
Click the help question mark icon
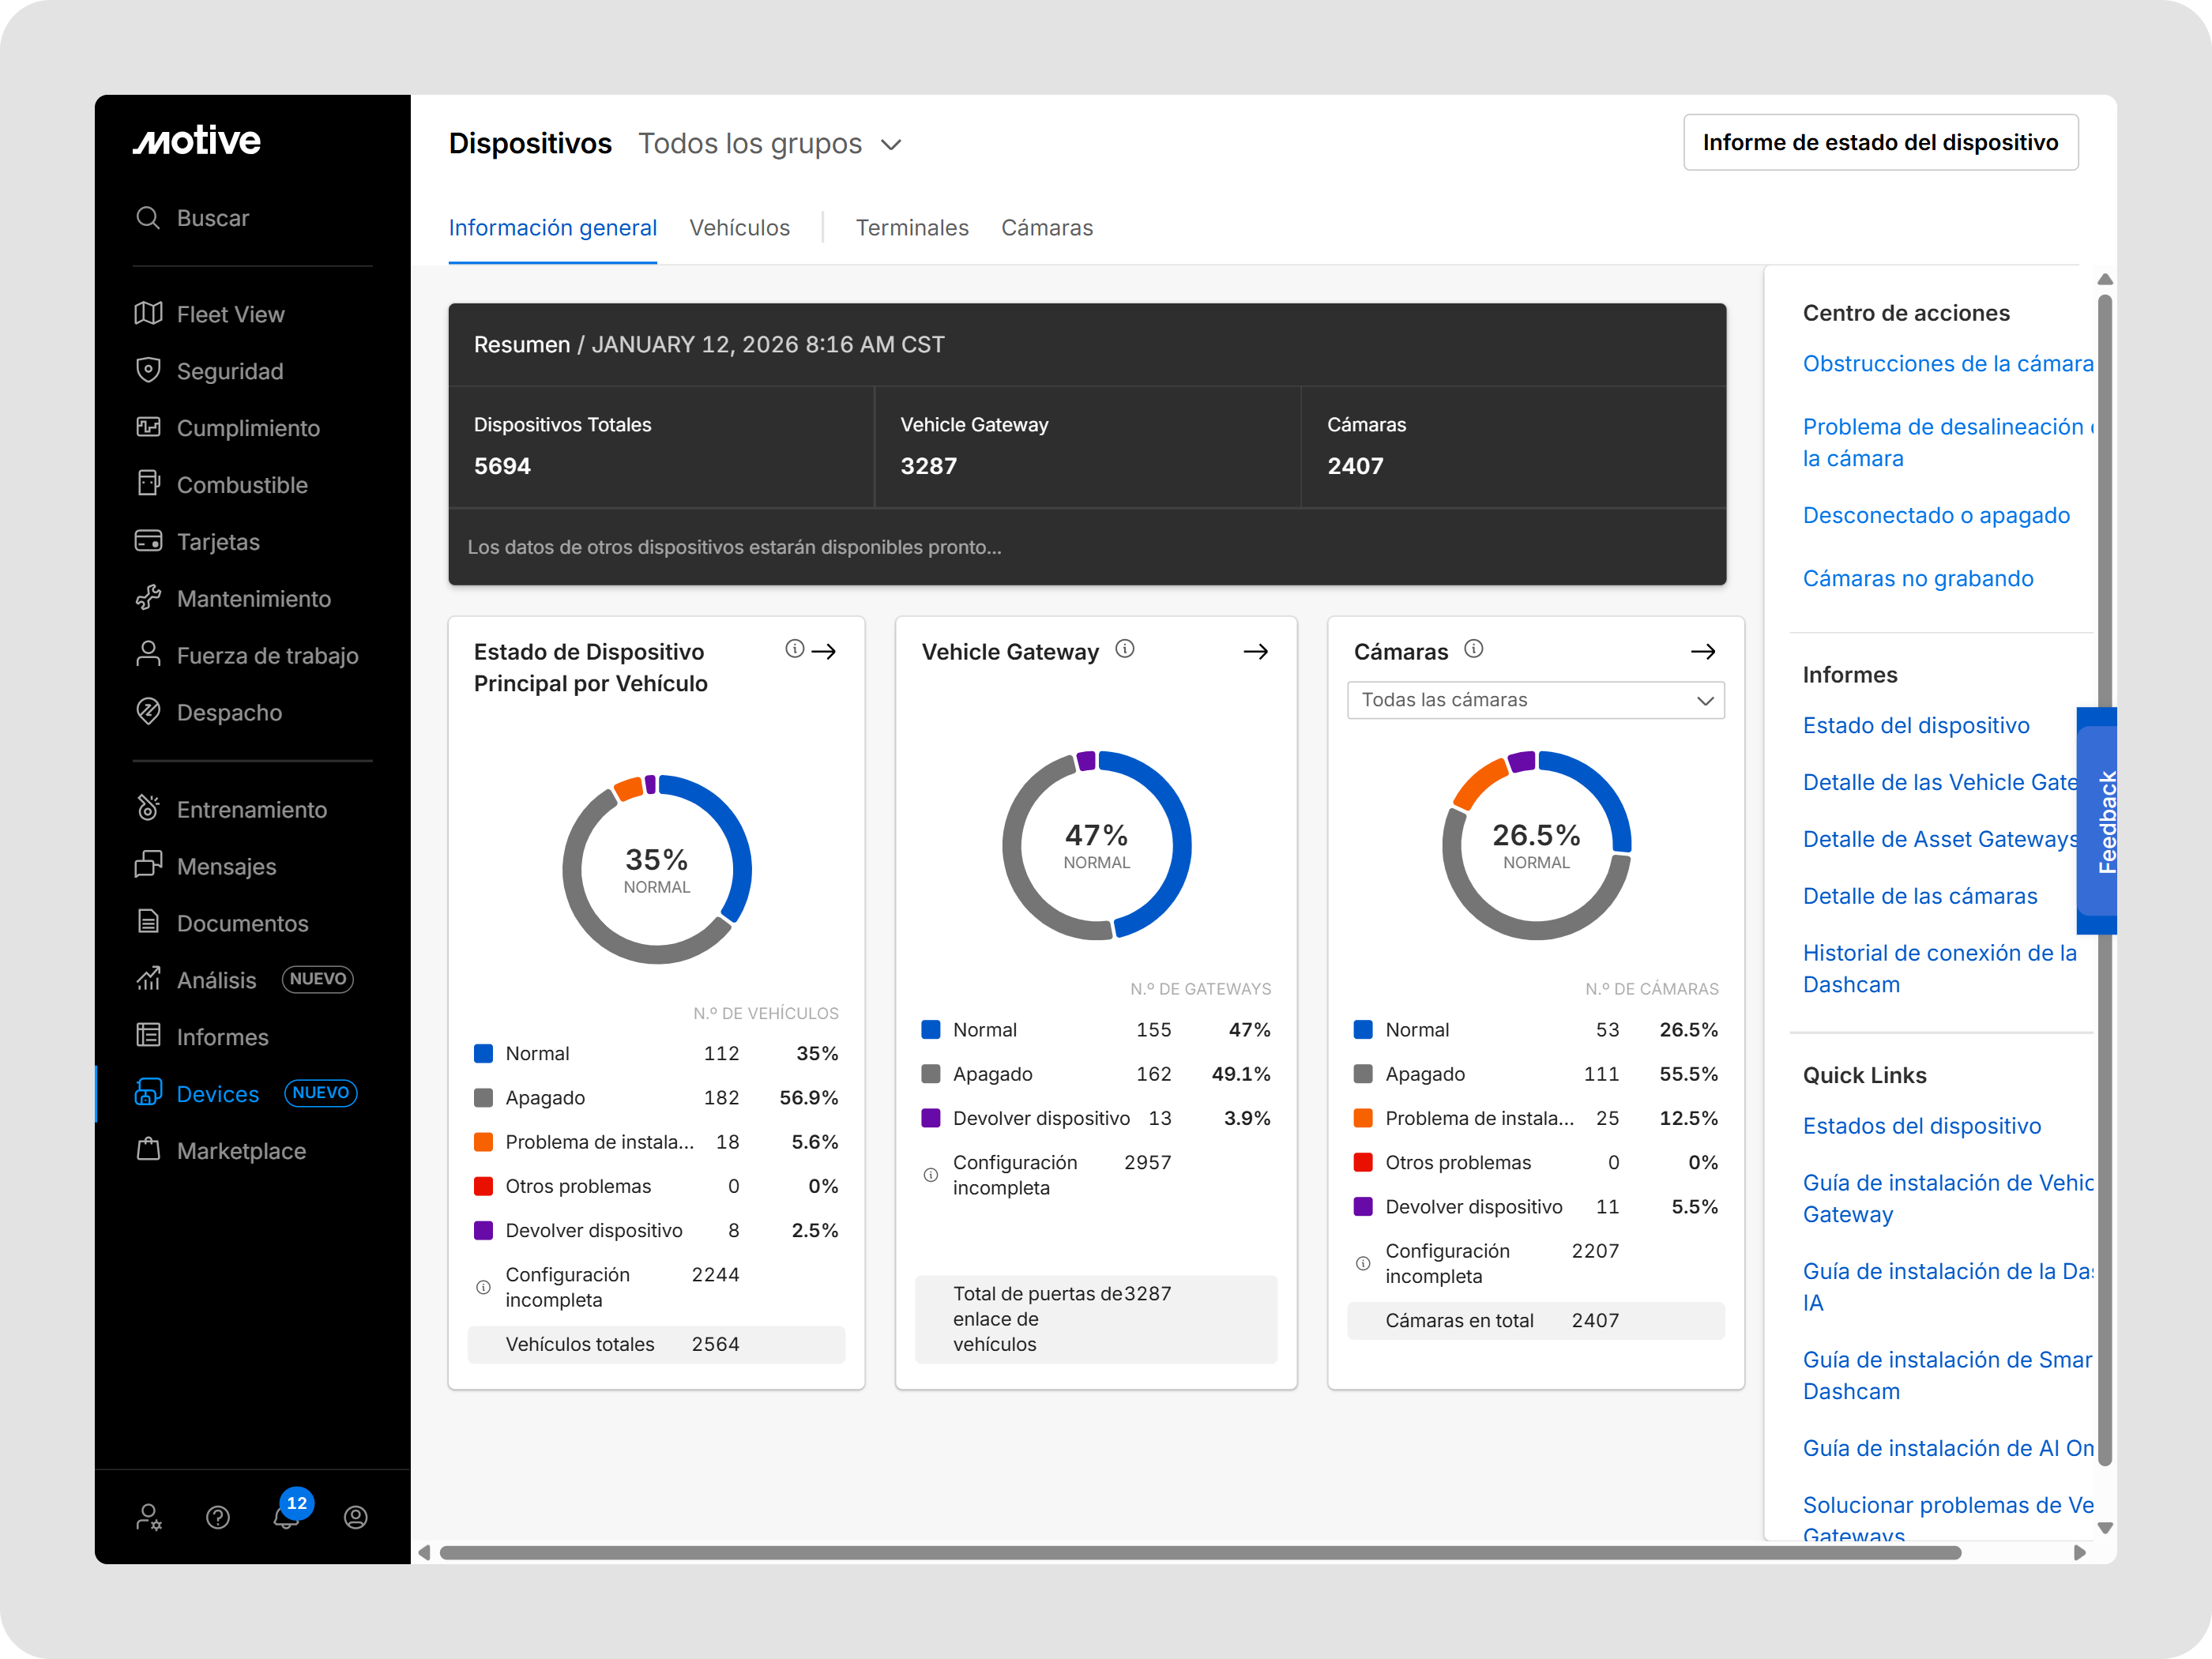point(218,1517)
